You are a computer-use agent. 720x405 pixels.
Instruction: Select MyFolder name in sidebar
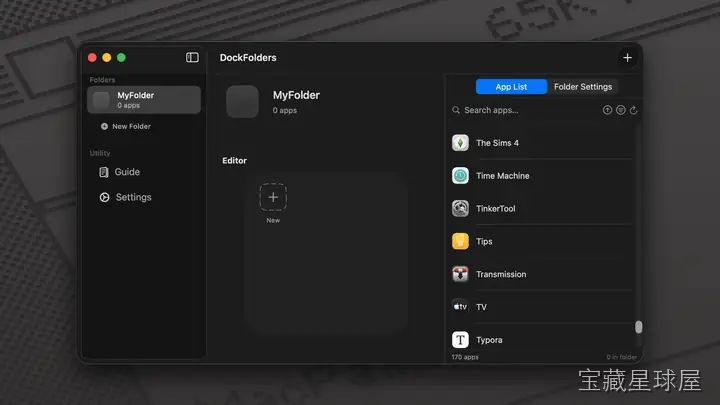[x=135, y=95]
